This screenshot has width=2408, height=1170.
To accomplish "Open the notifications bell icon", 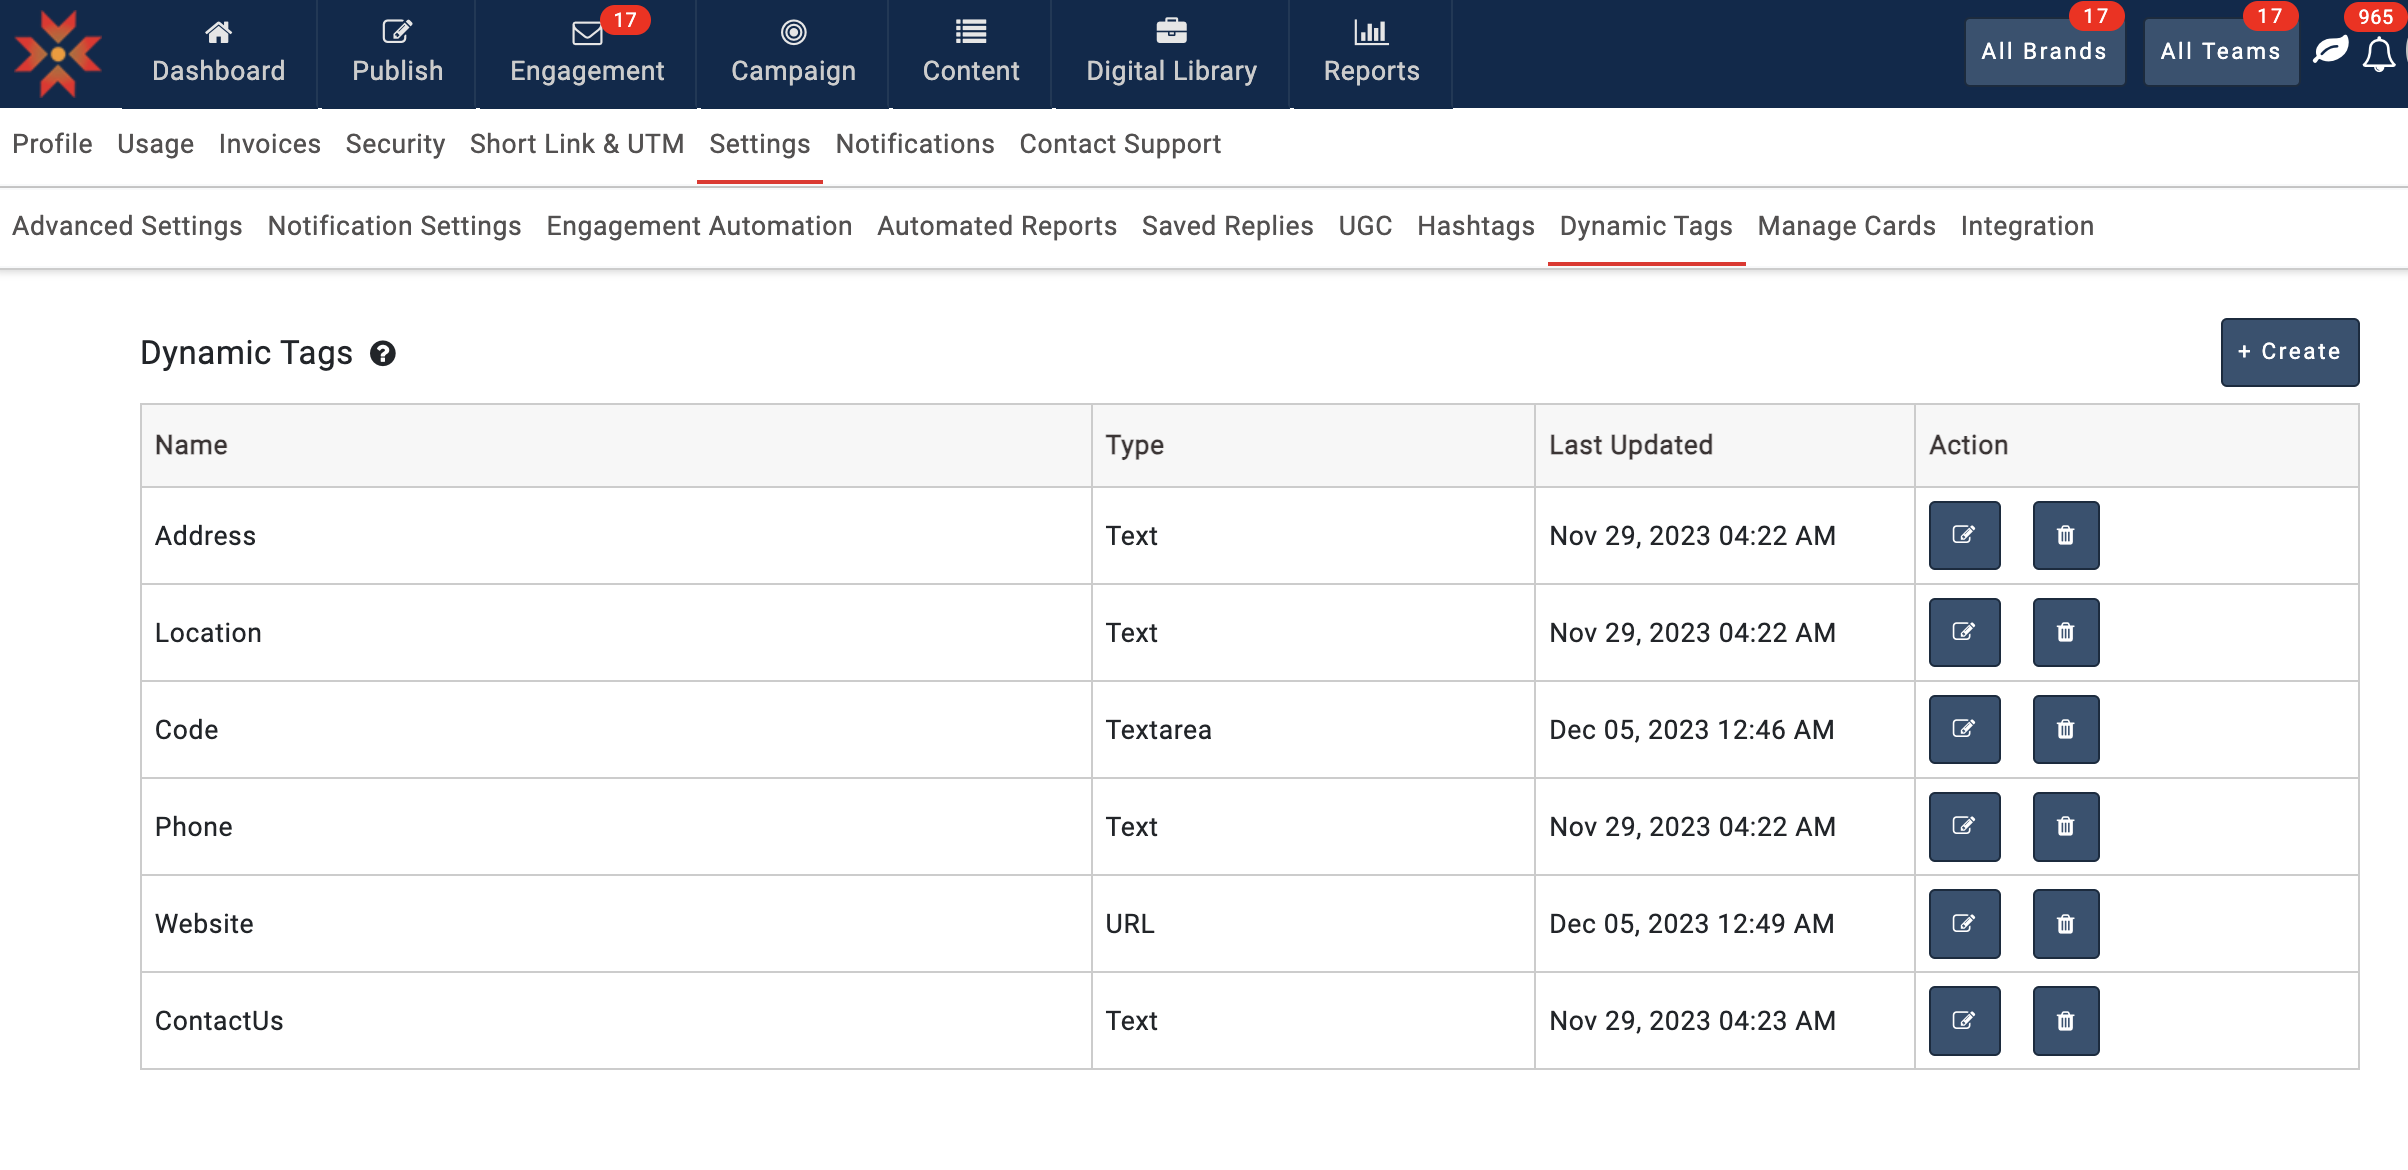I will [2378, 54].
